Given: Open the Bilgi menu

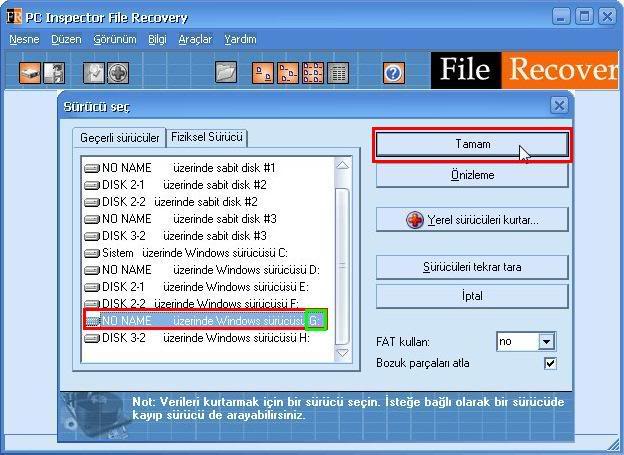Looking at the screenshot, I should coord(157,39).
